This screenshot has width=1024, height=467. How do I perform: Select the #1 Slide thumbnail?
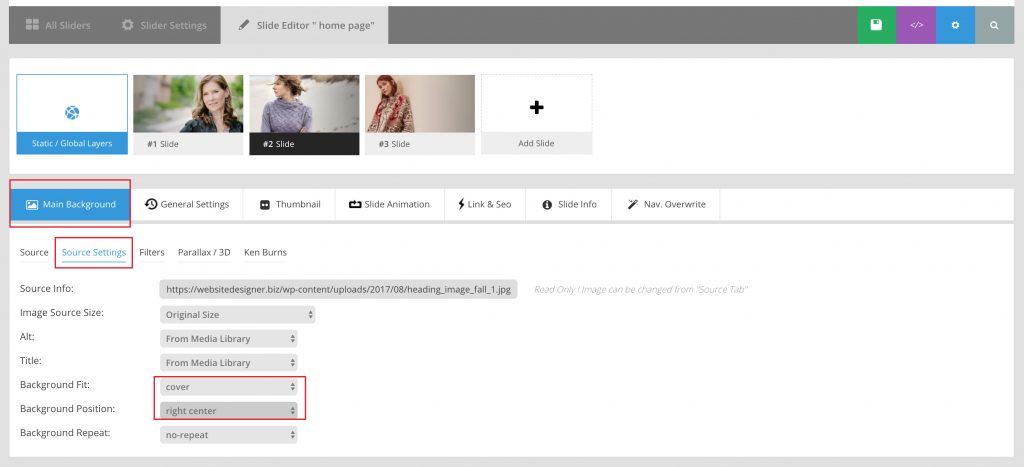pos(188,105)
